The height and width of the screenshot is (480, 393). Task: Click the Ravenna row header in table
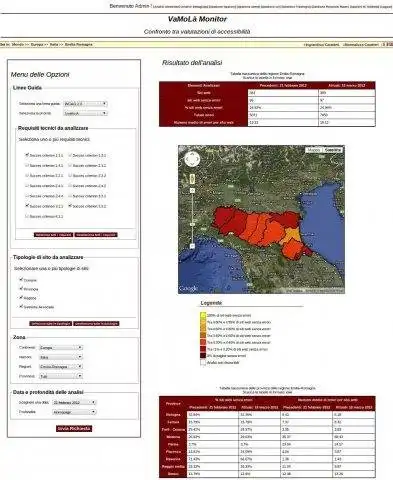[x=173, y=459]
